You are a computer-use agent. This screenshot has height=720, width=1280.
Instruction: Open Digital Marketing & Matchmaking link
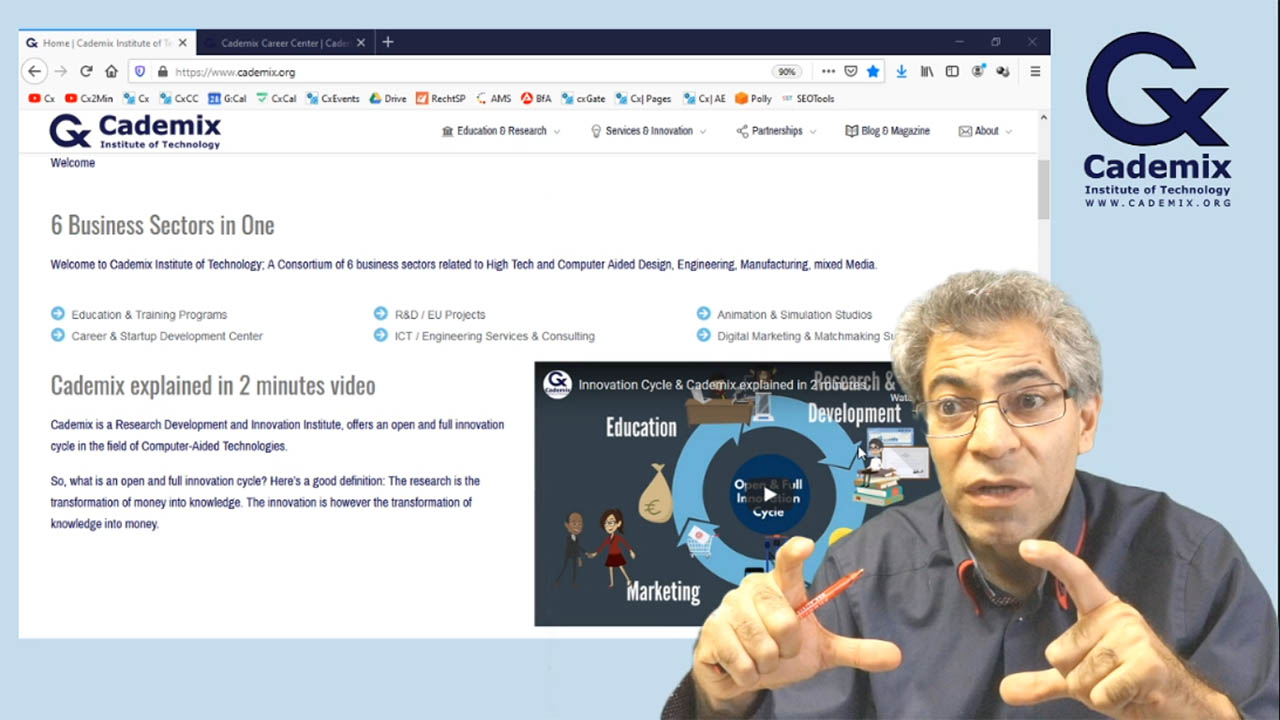(805, 336)
